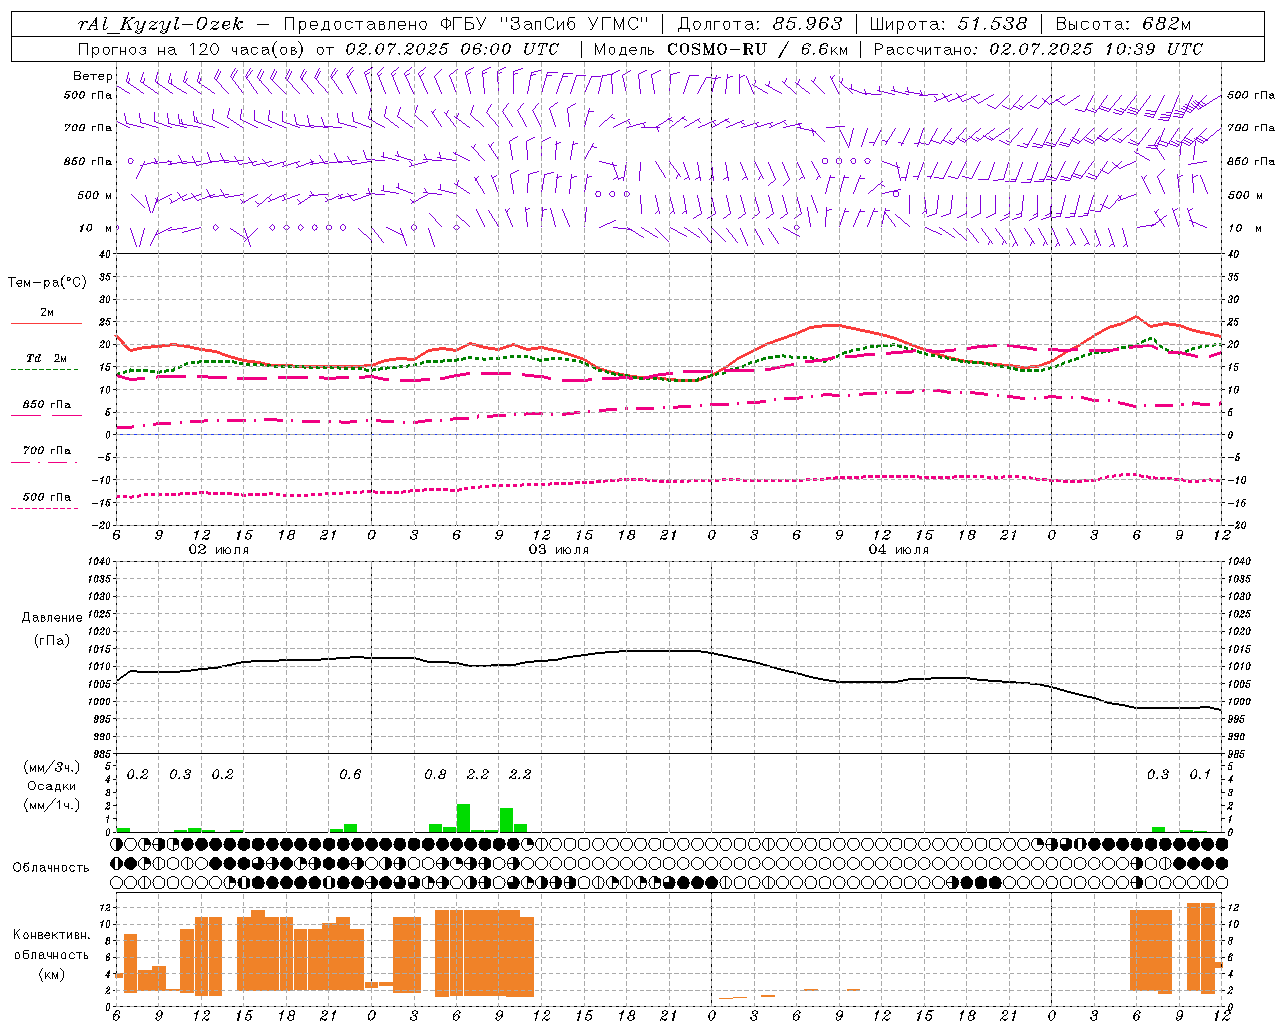Click the (мм/3ч.) precipitation unit label
Viewport: 1280px width, 1024px height.
click(x=52, y=767)
